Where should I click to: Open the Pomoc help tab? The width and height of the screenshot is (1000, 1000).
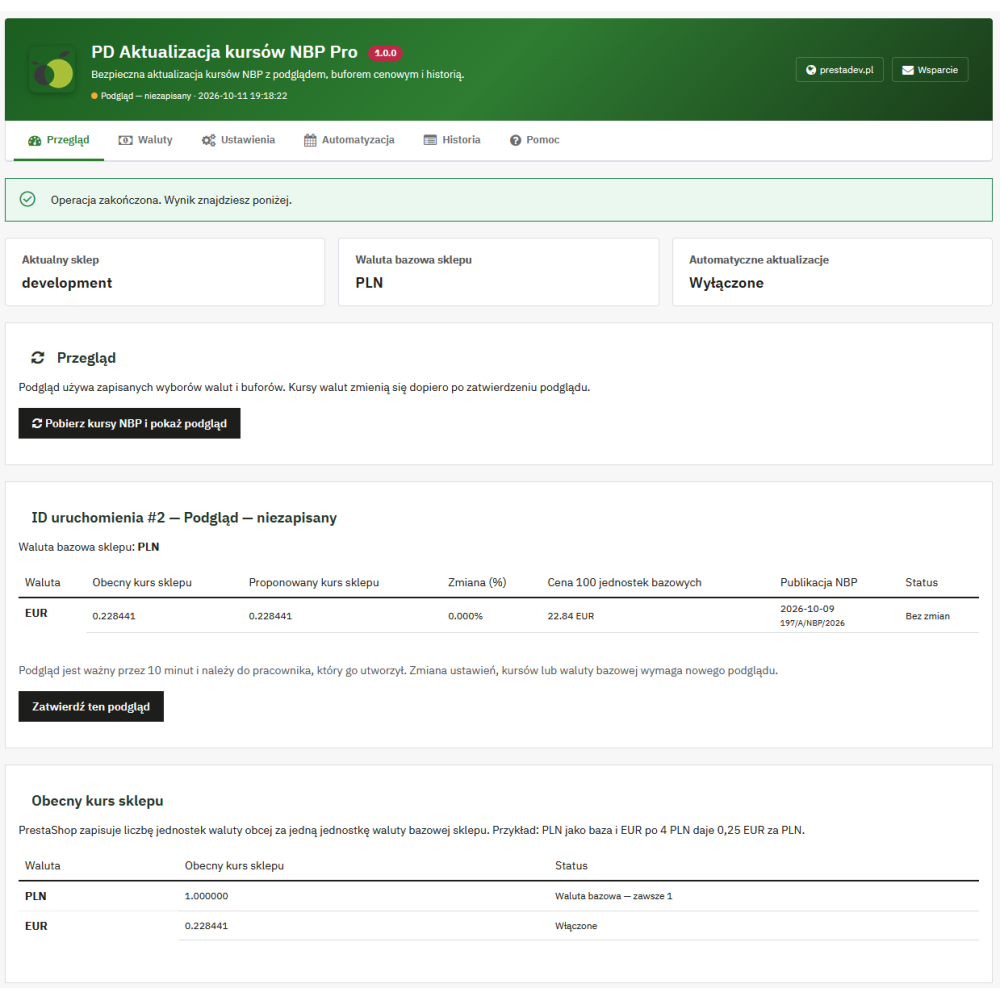click(534, 140)
